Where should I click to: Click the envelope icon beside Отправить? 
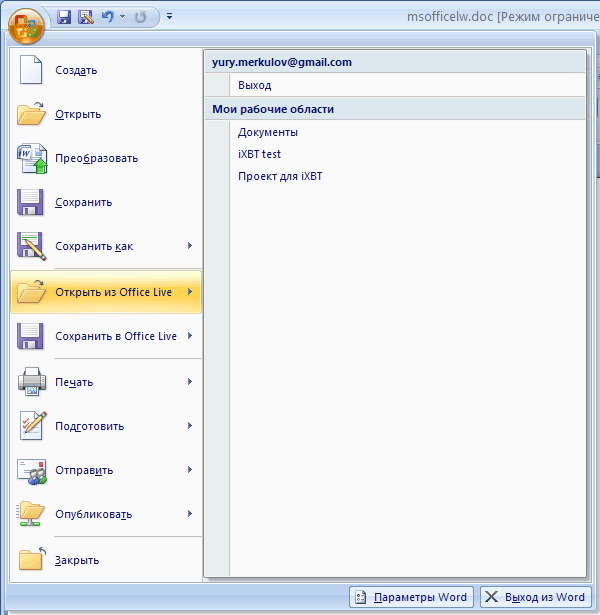[x=32, y=471]
